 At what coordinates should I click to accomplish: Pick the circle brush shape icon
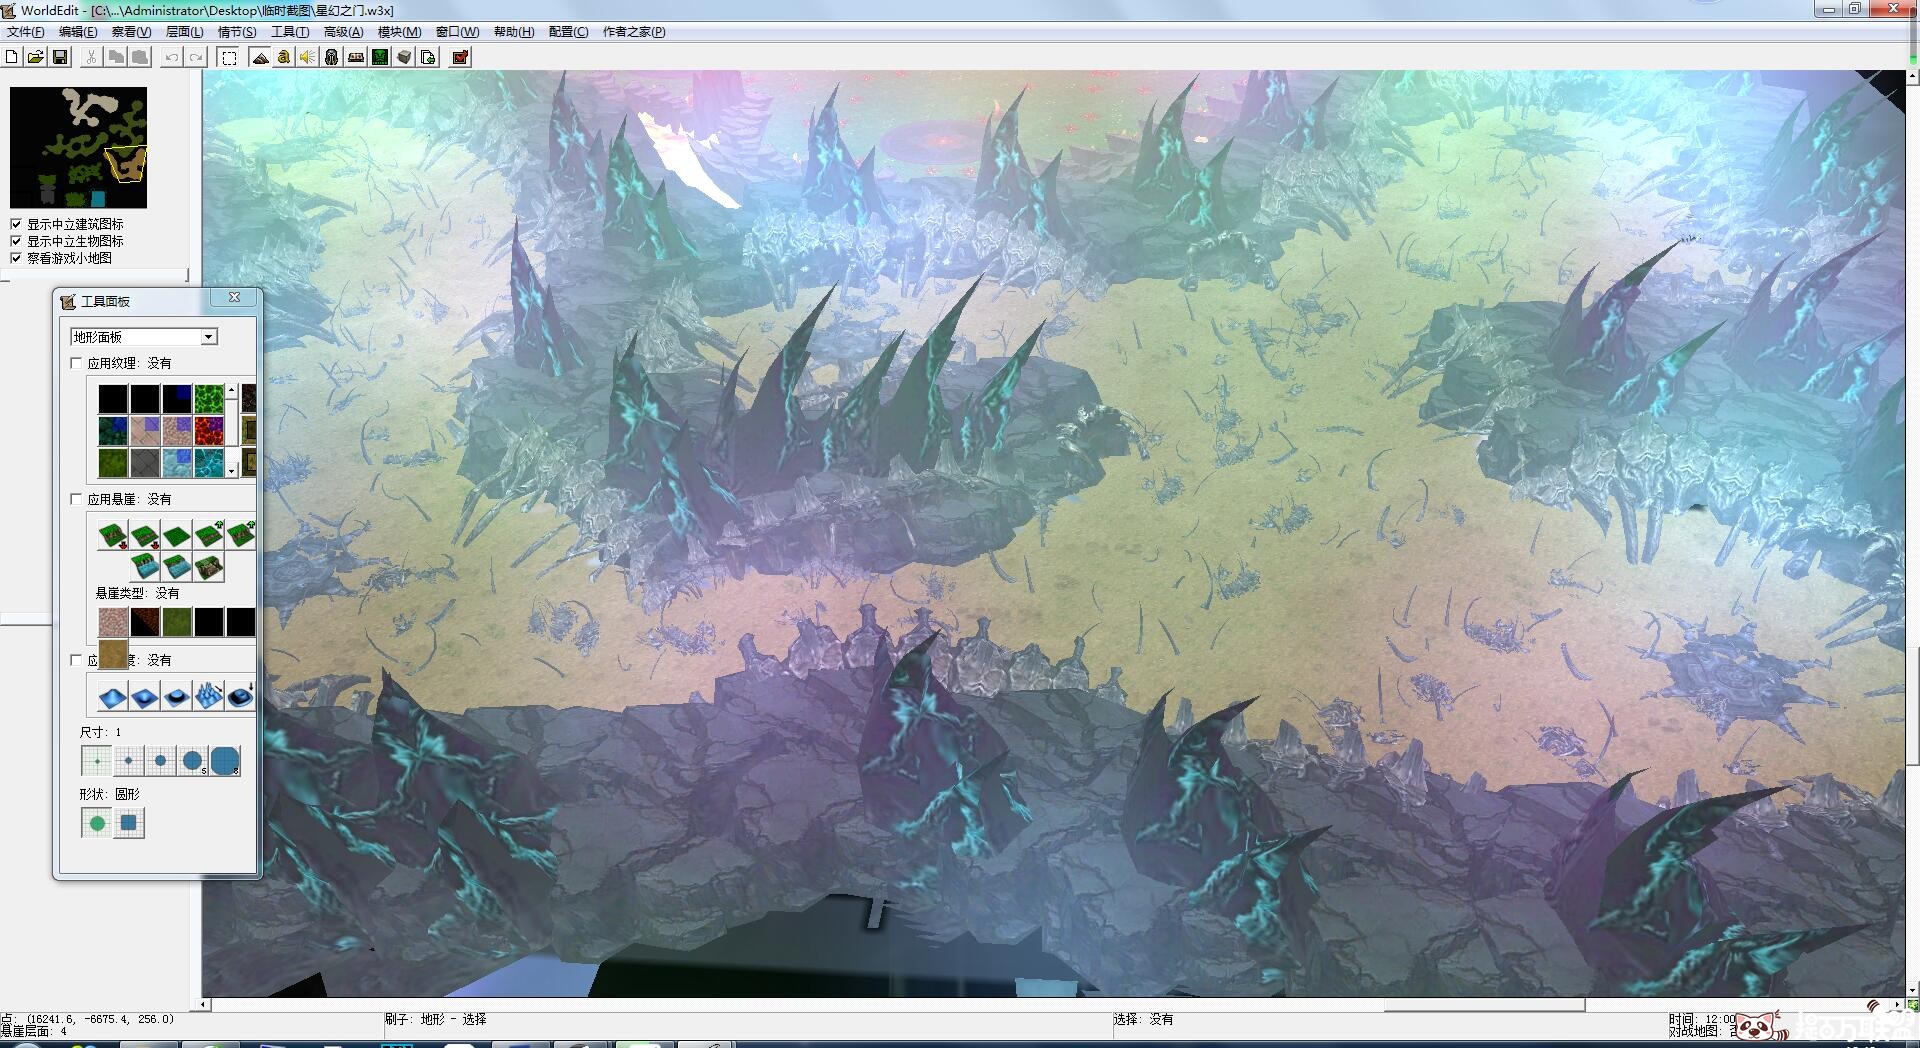(x=97, y=823)
